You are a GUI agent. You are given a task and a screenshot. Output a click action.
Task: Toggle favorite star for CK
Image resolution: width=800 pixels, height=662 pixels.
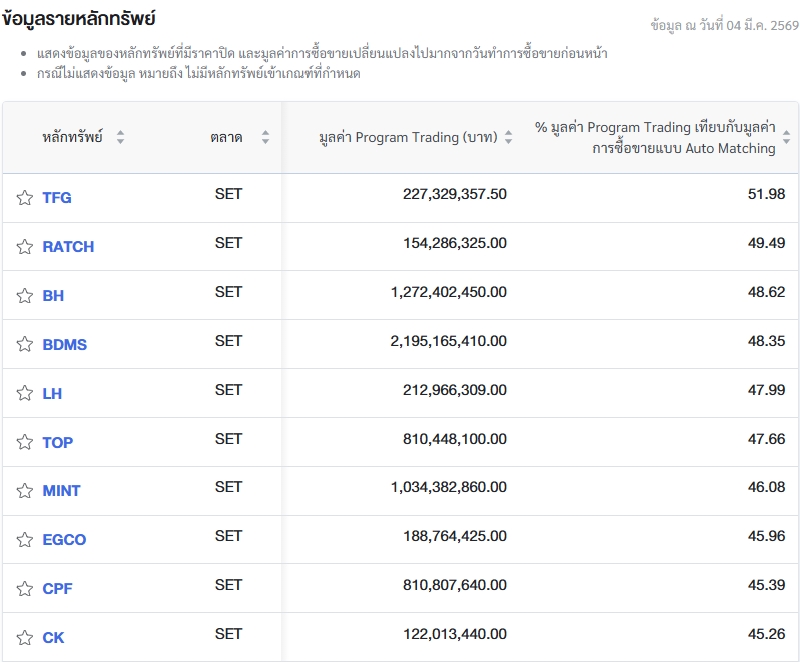click(x=25, y=638)
